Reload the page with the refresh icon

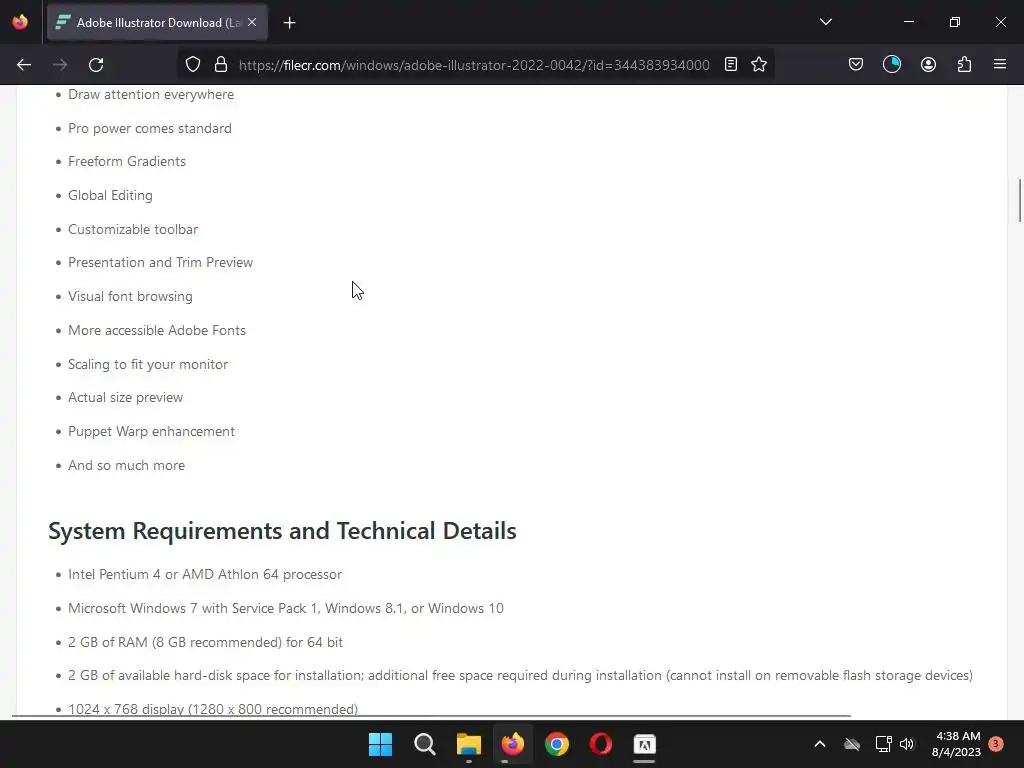pos(96,65)
